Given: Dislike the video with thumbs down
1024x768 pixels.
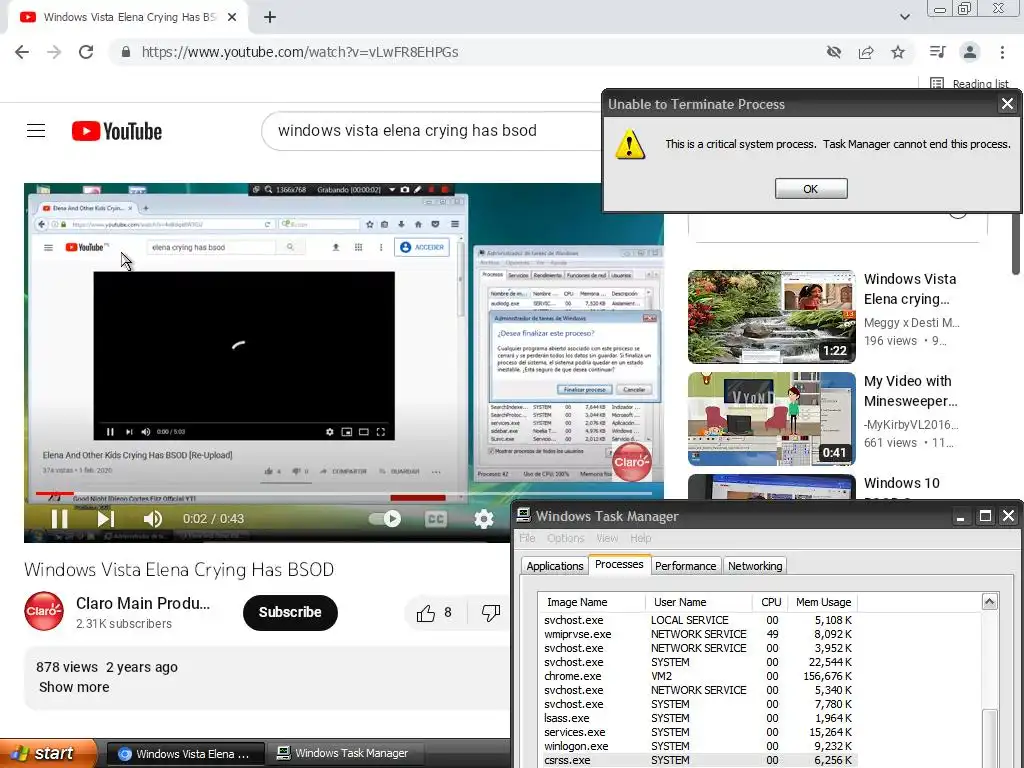Looking at the screenshot, I should (490, 613).
